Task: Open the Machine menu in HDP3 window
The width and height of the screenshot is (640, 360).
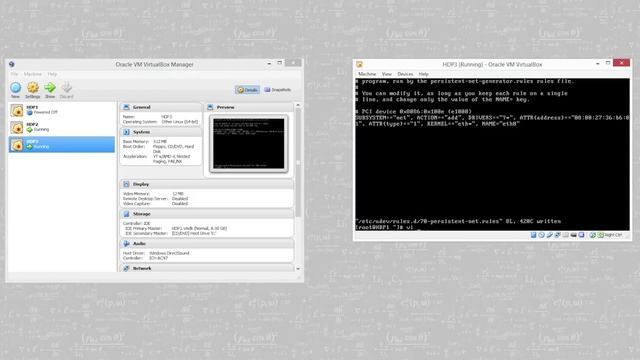Action: coord(367,74)
